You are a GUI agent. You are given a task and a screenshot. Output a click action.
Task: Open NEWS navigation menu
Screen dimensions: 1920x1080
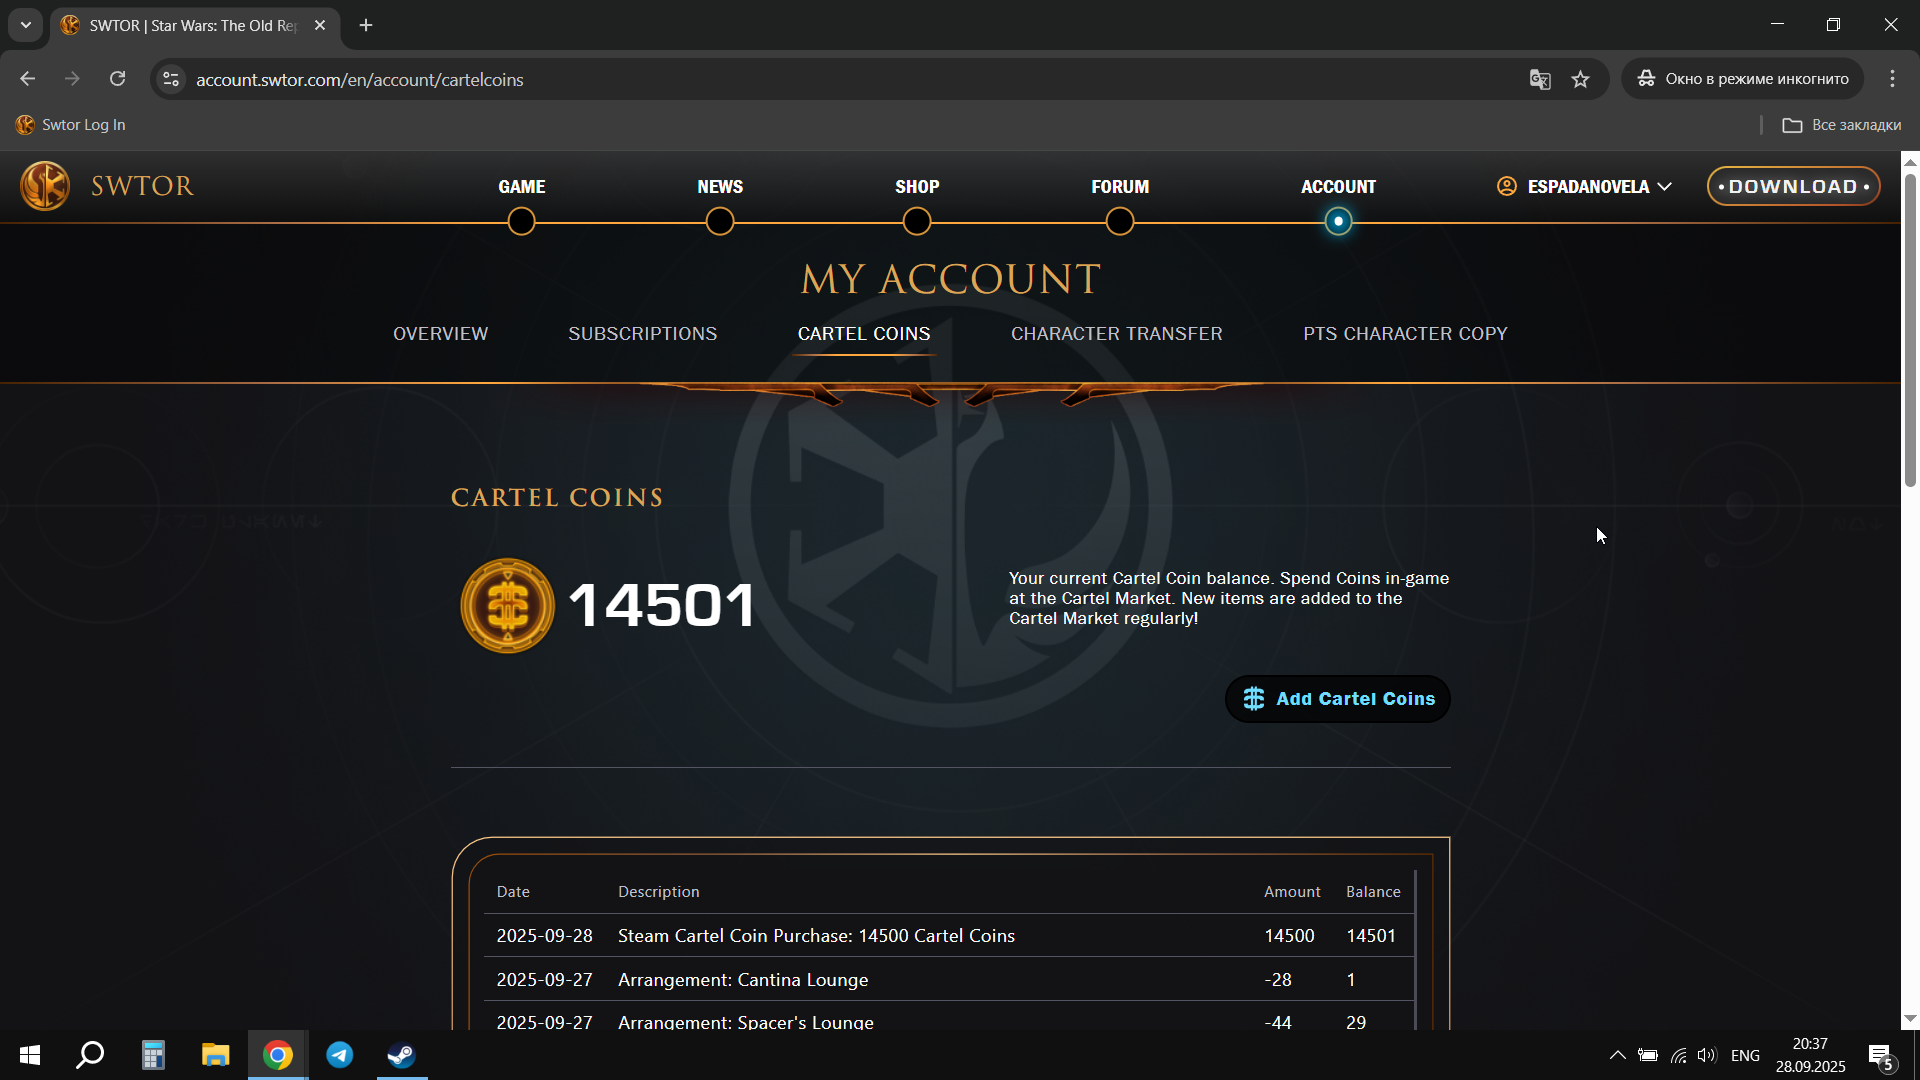[x=720, y=187]
